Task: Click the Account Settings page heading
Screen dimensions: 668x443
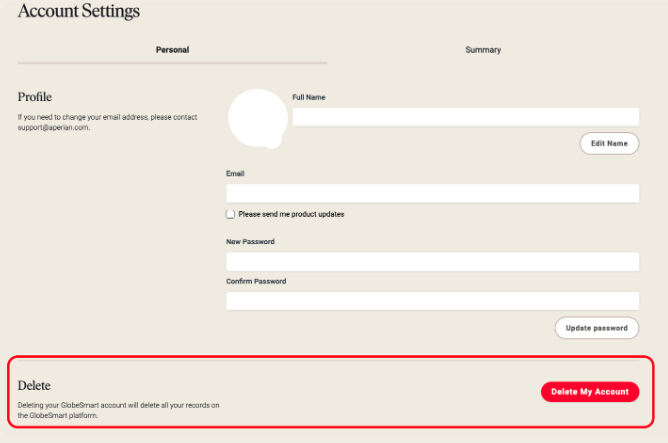Action: tap(79, 11)
